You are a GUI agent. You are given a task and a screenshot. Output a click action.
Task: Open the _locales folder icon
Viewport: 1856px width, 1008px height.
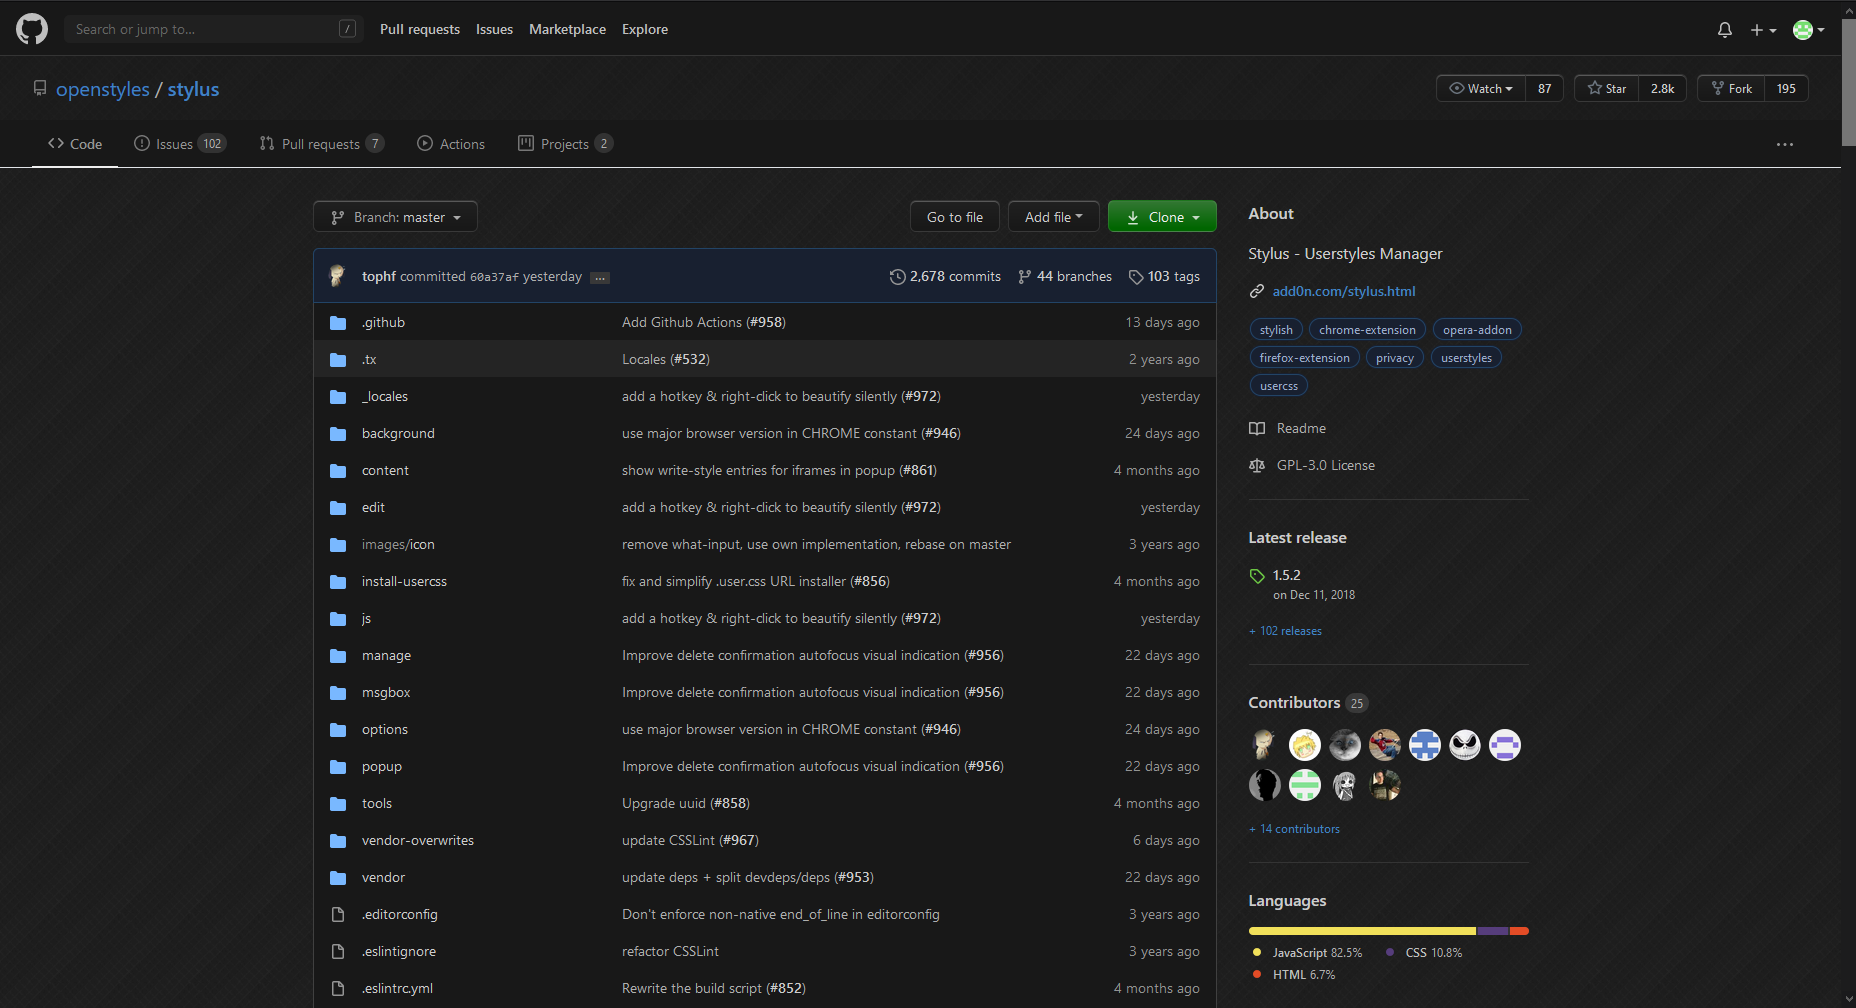coord(338,397)
